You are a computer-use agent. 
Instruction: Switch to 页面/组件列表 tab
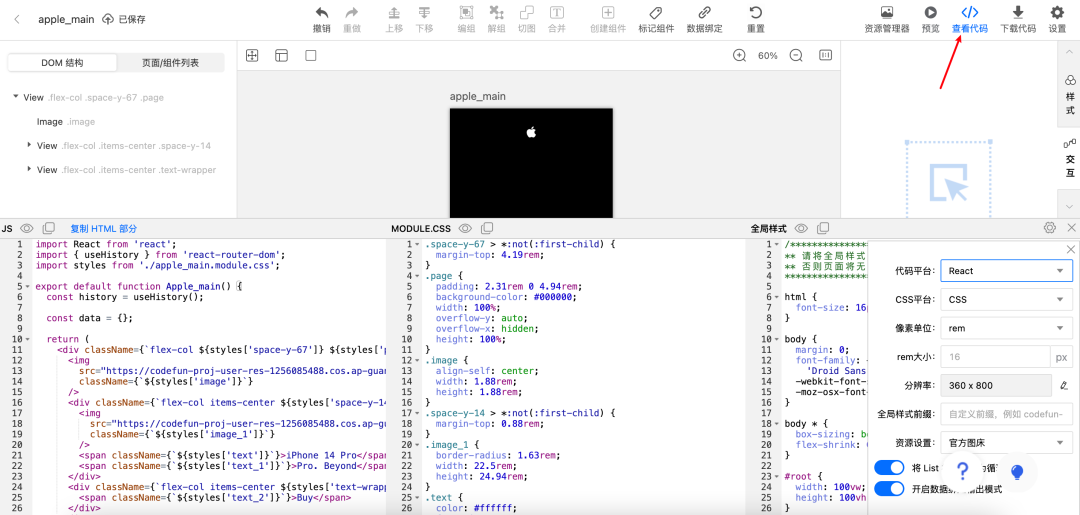170,63
